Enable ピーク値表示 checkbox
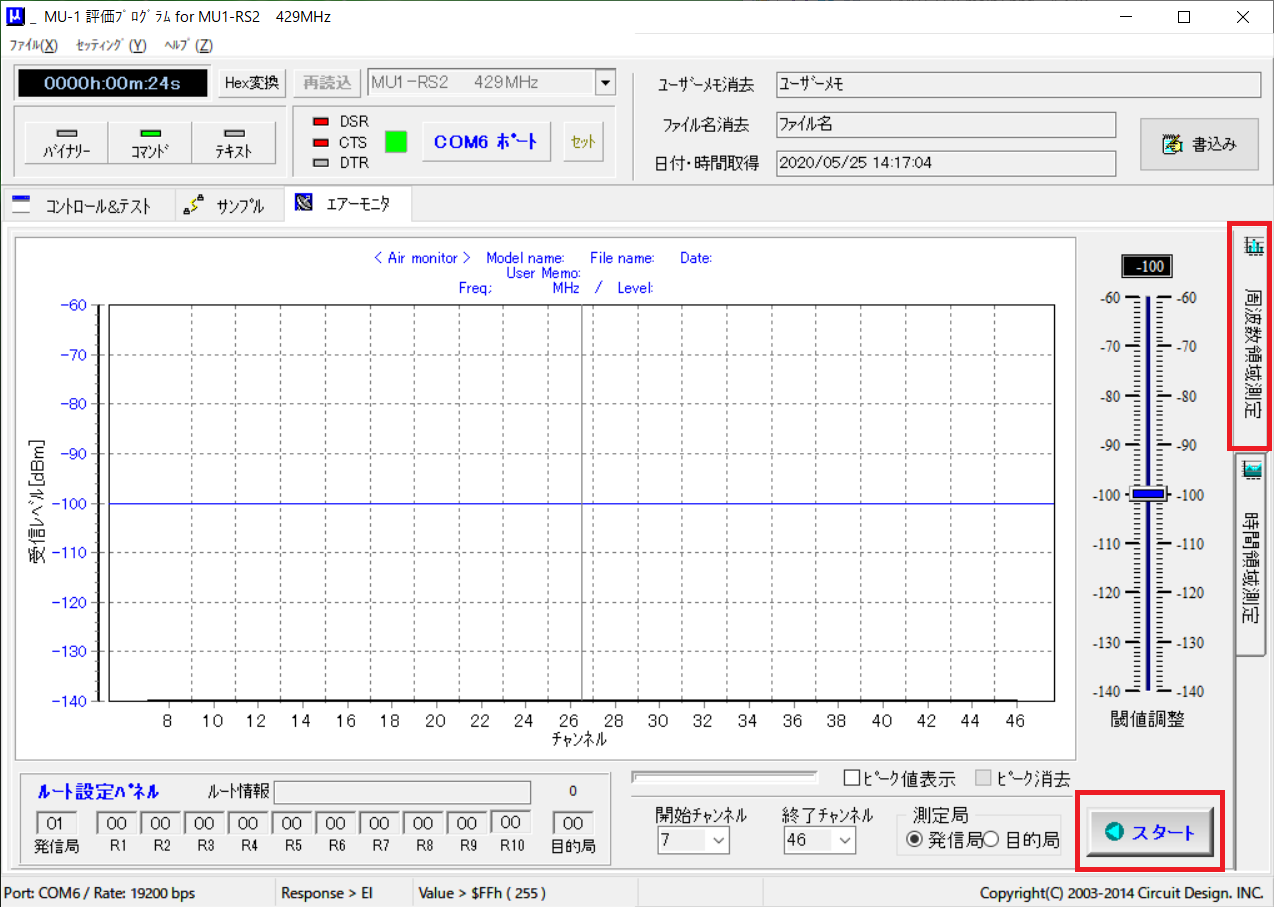The image size is (1274, 907). point(852,778)
